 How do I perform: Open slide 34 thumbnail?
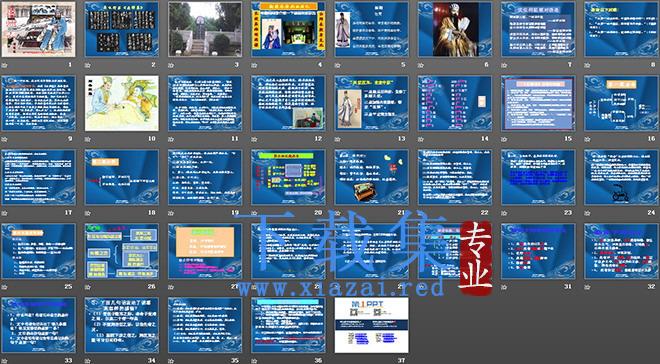point(122,325)
